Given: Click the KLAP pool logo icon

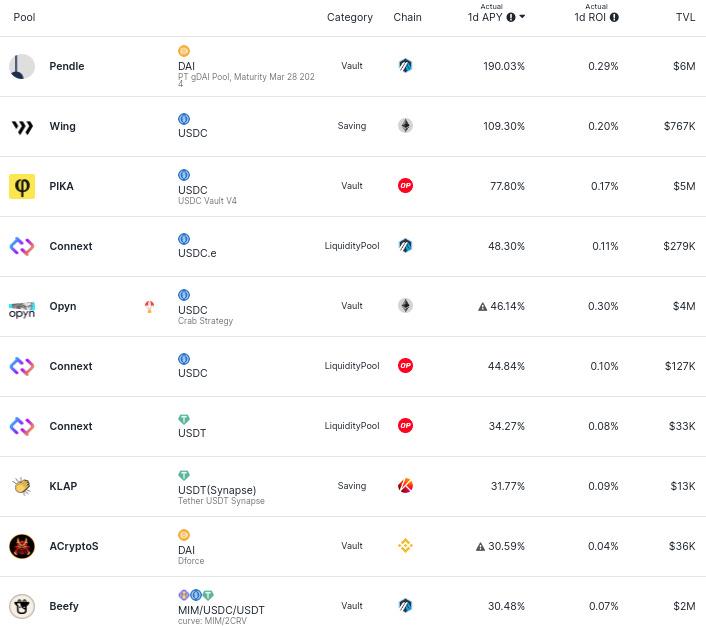Looking at the screenshot, I should click(x=22, y=486).
